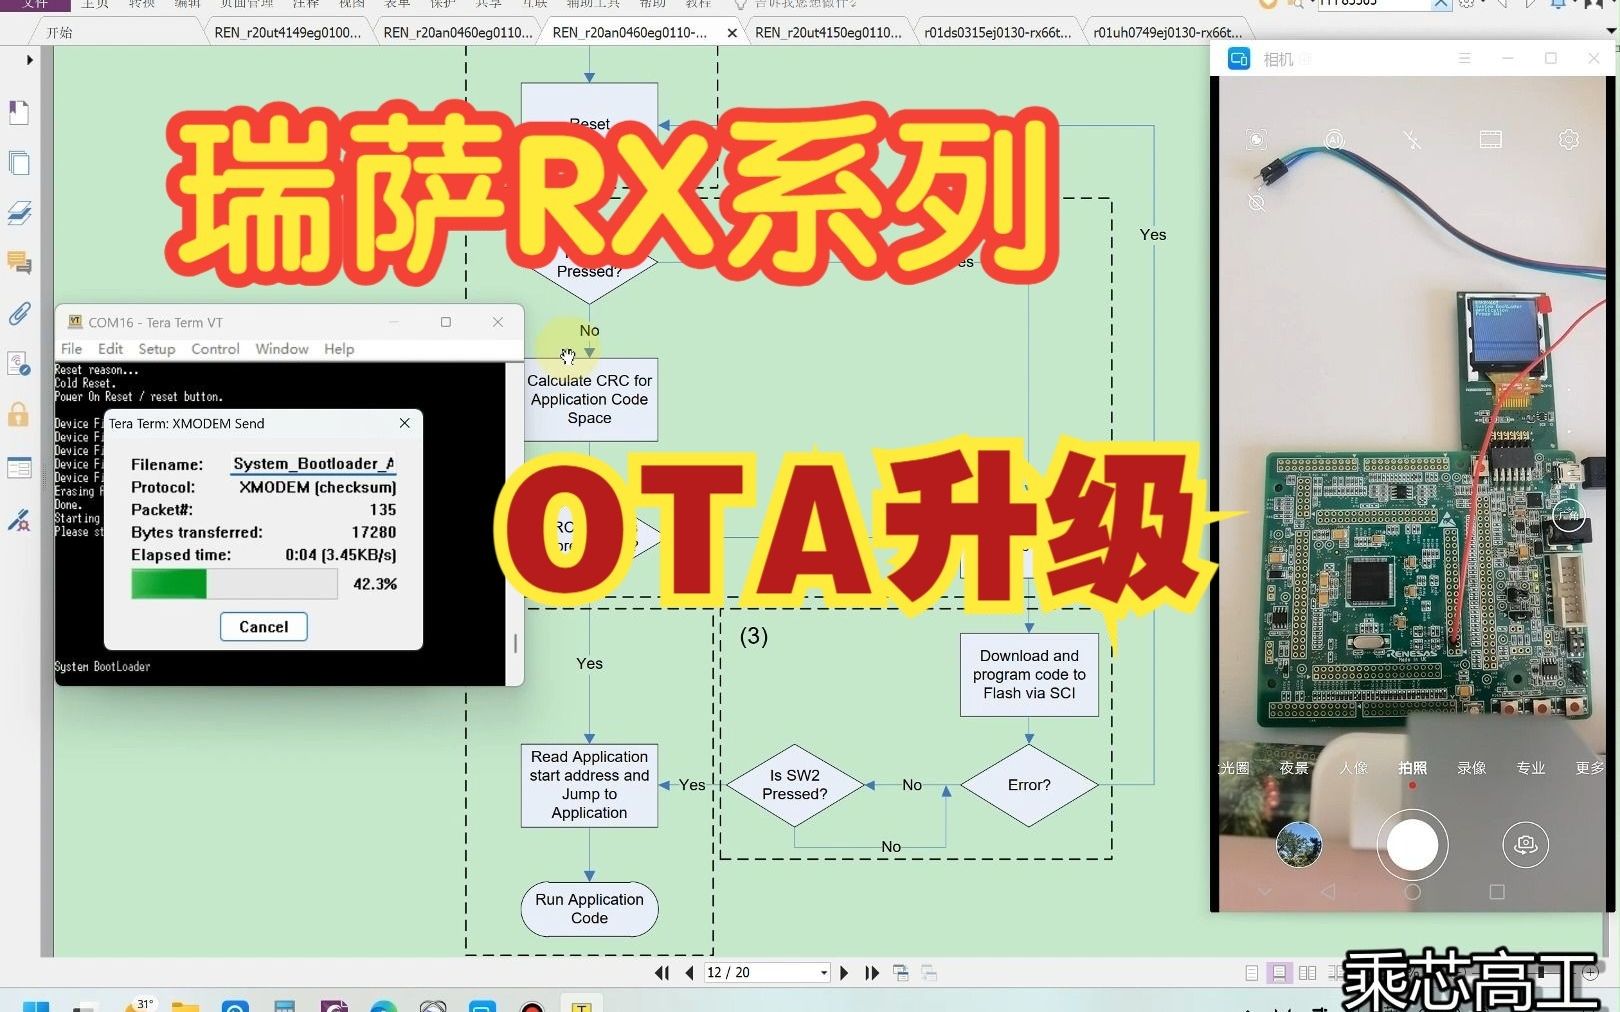Toggle the camera flash off icon
Screen dimensions: 1620x1012
point(1413,140)
